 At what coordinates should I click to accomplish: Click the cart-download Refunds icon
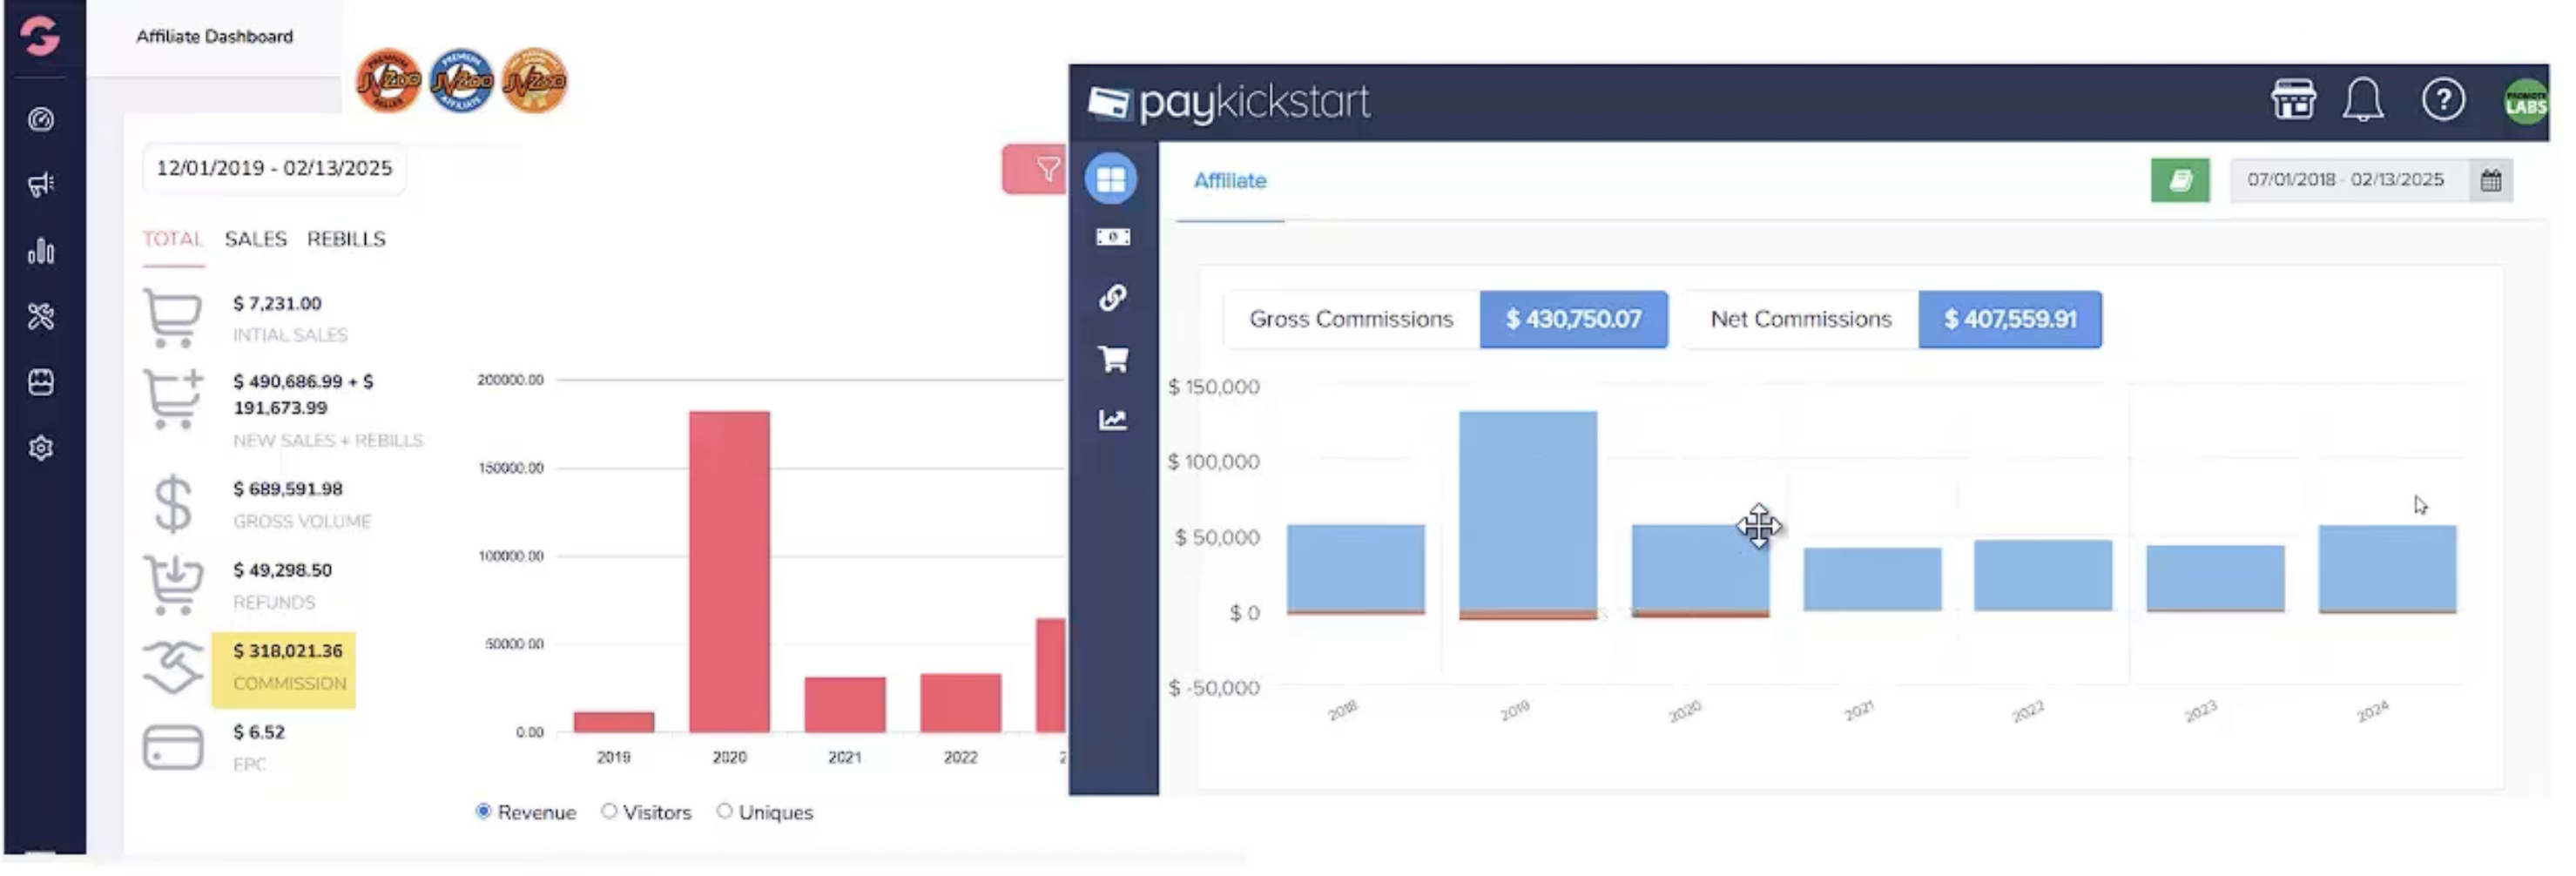pyautogui.click(x=173, y=585)
